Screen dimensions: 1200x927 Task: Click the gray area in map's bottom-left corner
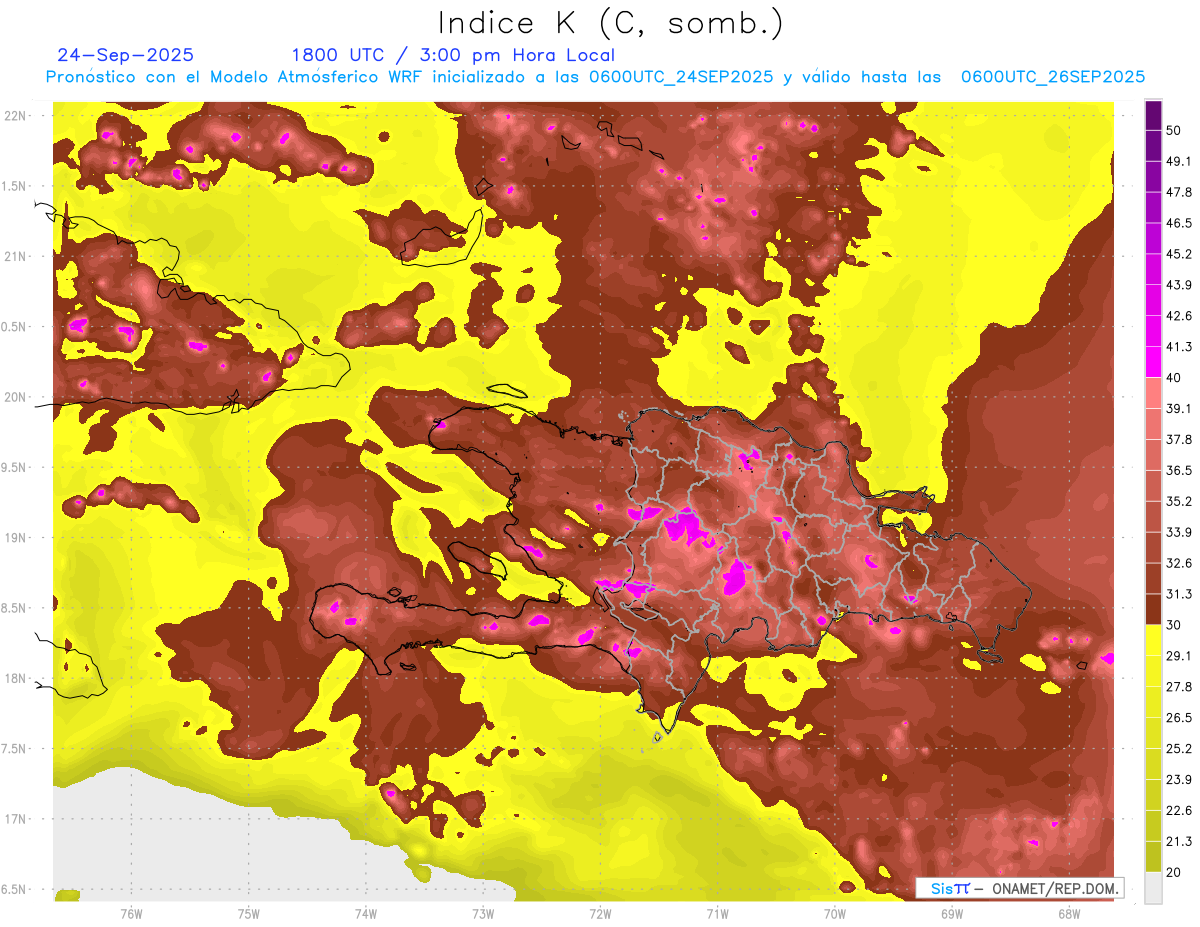150,850
